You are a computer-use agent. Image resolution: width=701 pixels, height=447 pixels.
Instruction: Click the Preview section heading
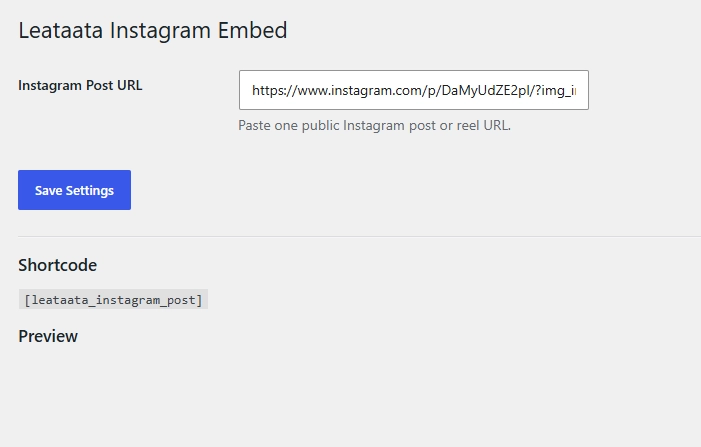(48, 336)
